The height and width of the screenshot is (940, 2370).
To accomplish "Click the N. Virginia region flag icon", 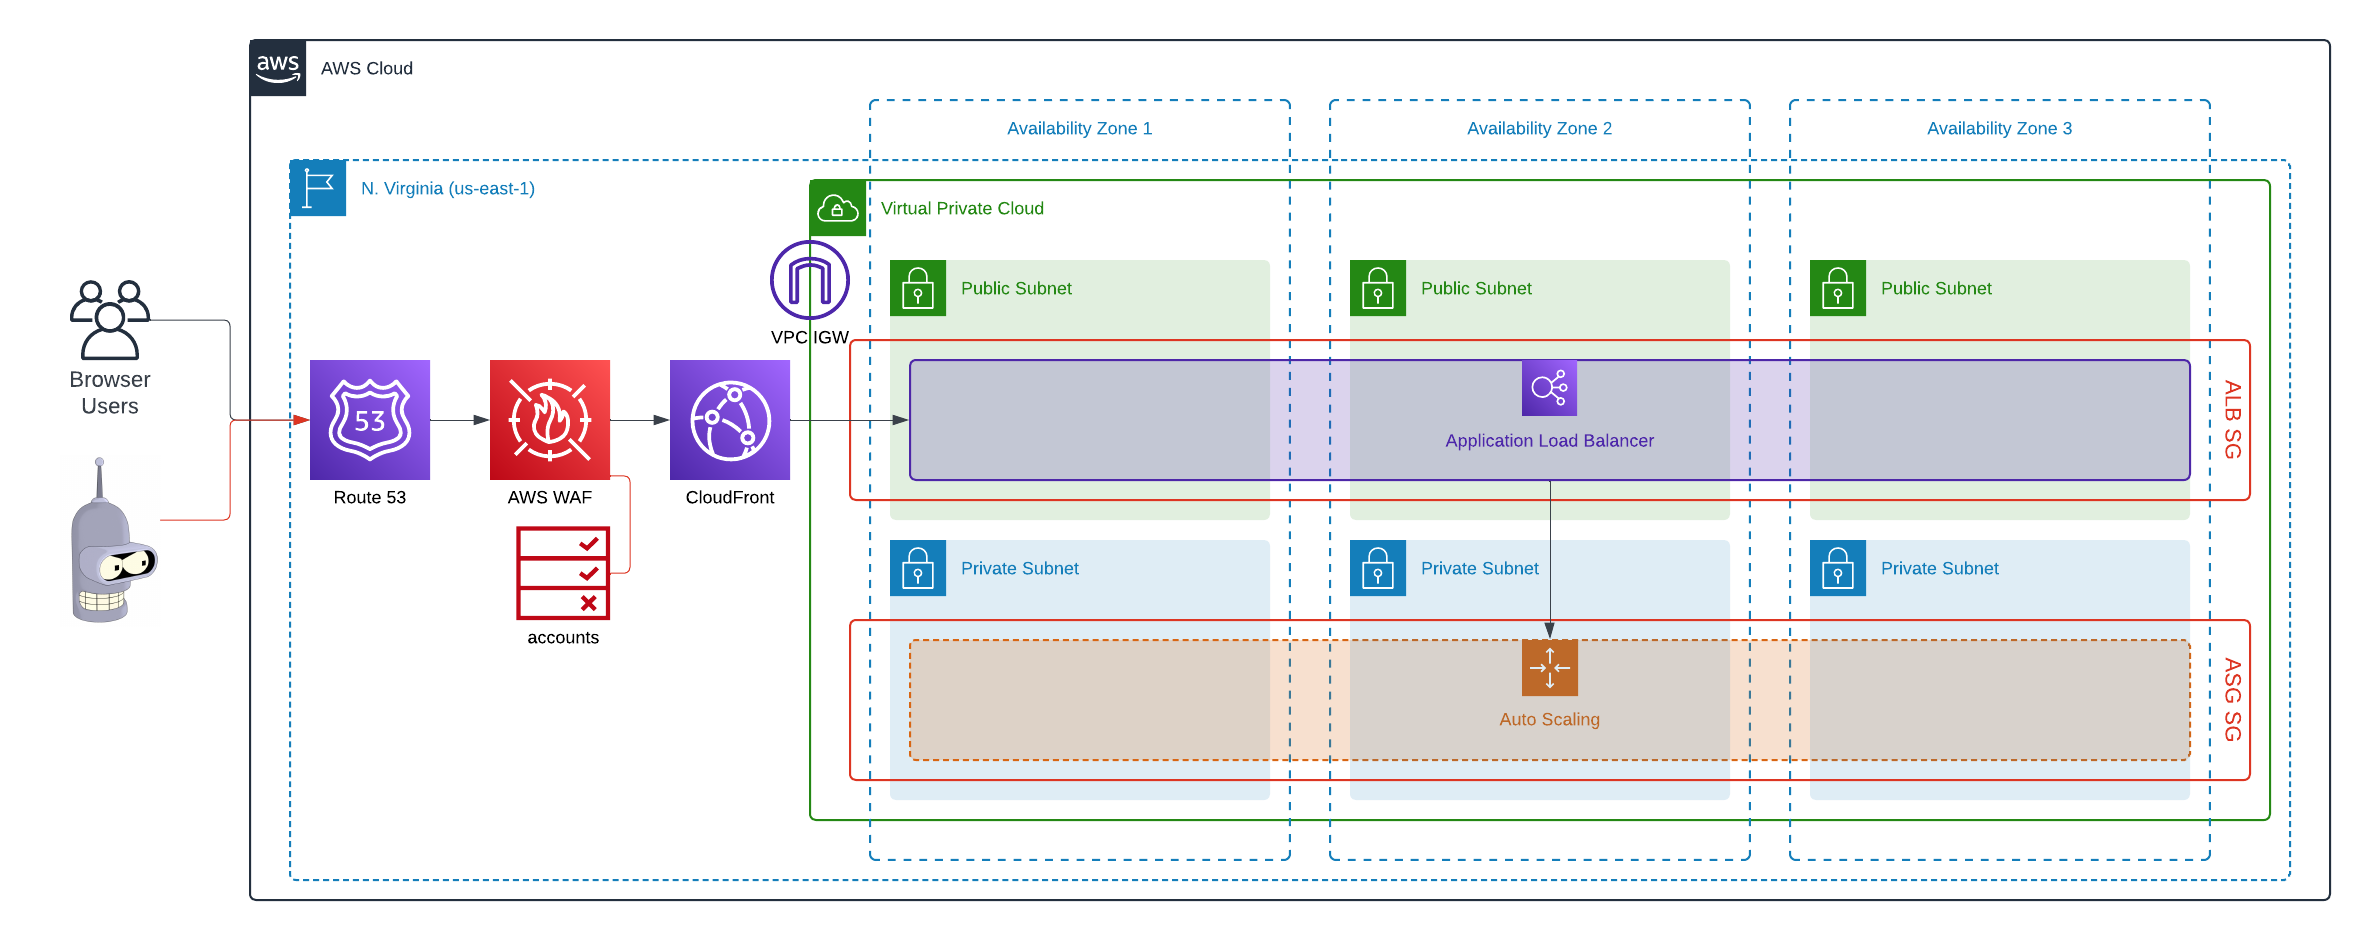I will [318, 188].
